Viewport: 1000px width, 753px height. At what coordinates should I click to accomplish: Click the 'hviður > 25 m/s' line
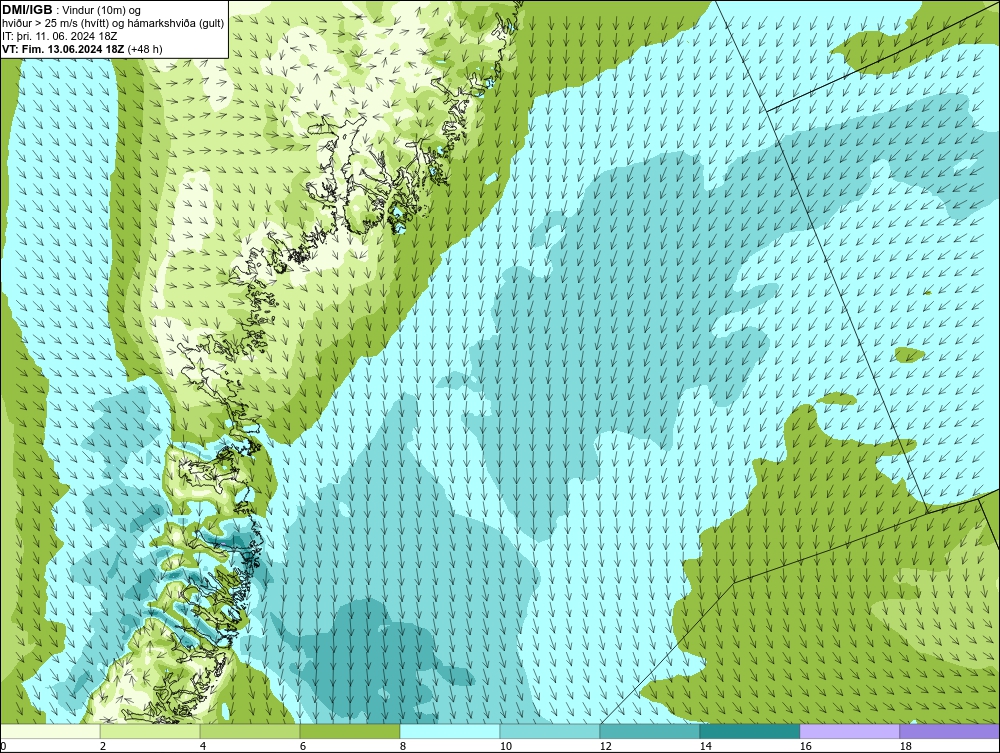[x=113, y=23]
